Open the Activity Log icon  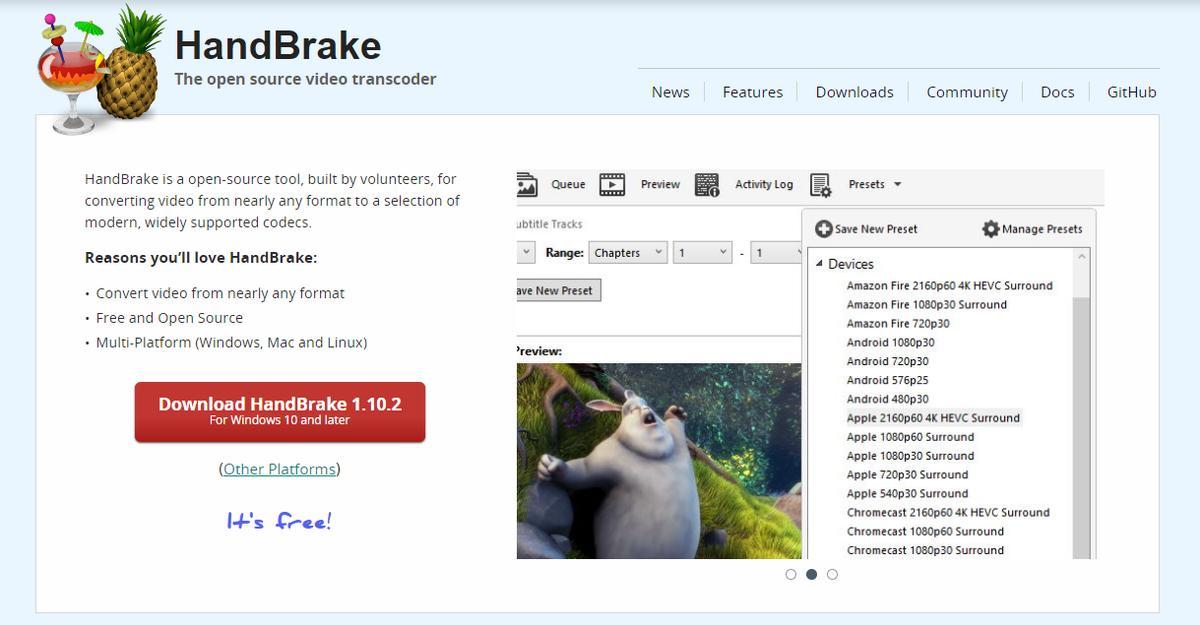707,185
